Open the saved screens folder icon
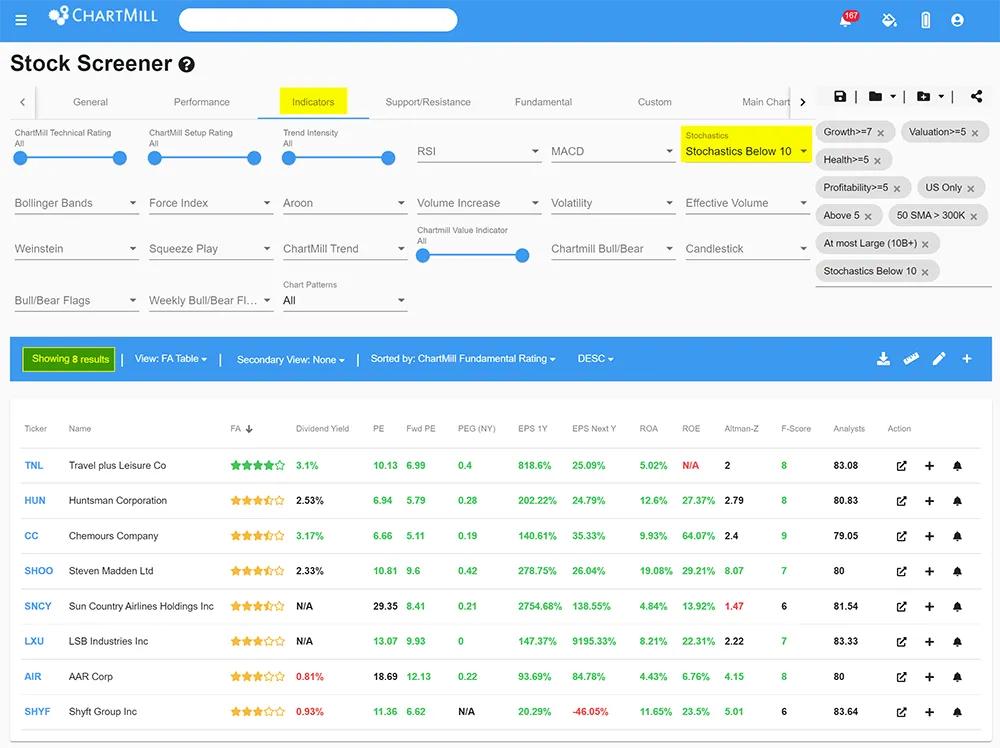 pyautogui.click(x=875, y=96)
